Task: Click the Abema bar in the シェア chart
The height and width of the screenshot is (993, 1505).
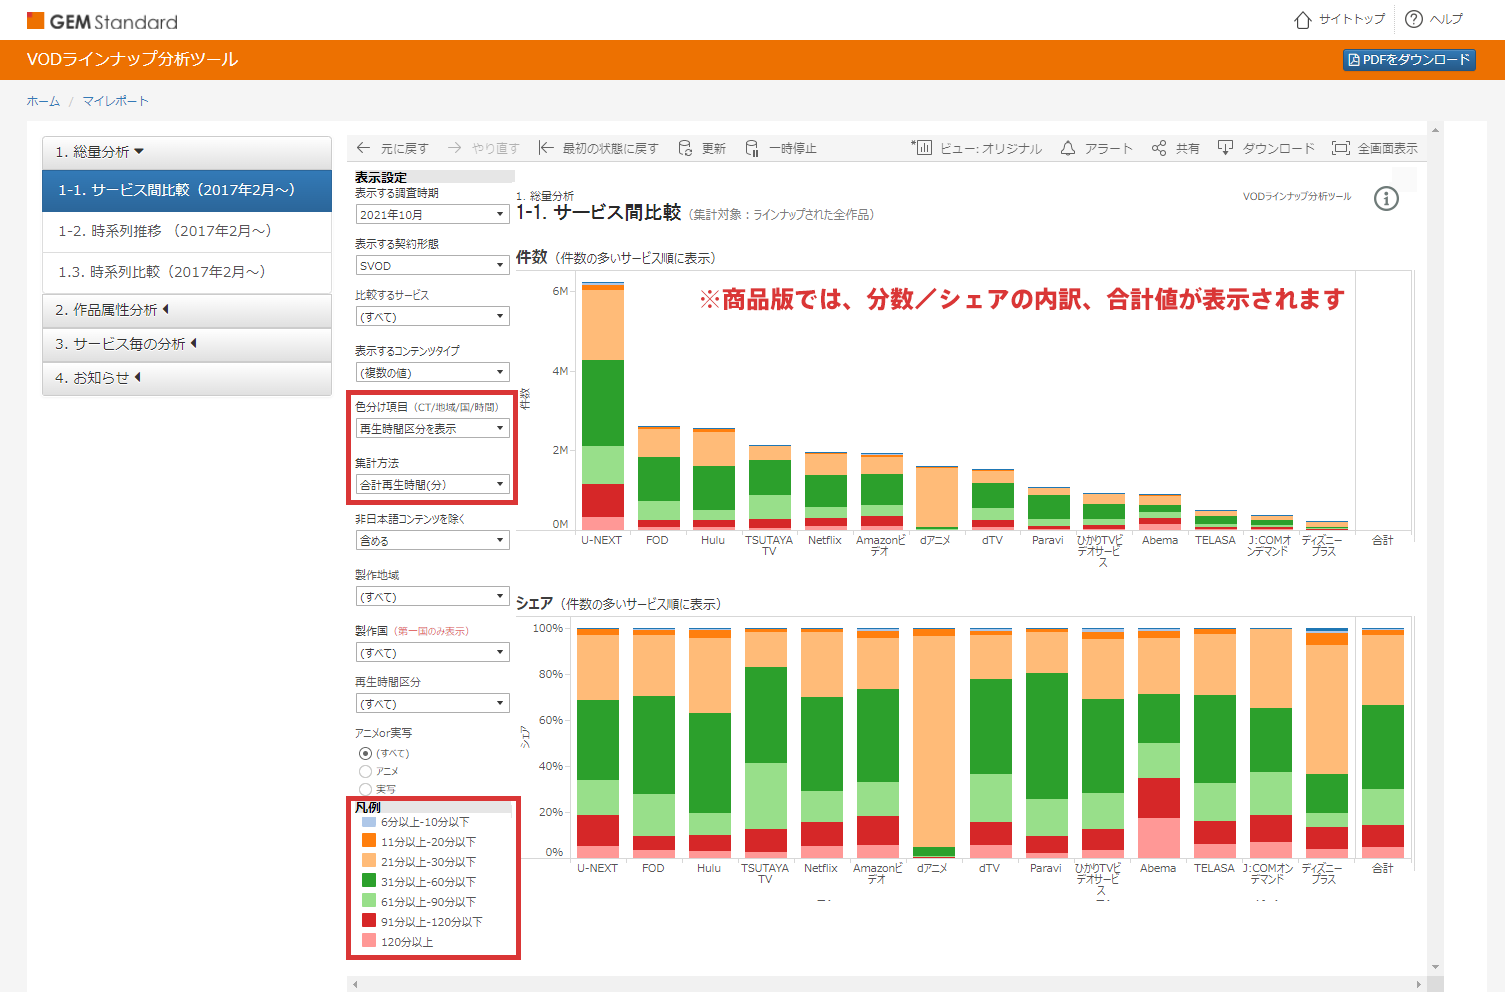Action: click(x=1158, y=743)
